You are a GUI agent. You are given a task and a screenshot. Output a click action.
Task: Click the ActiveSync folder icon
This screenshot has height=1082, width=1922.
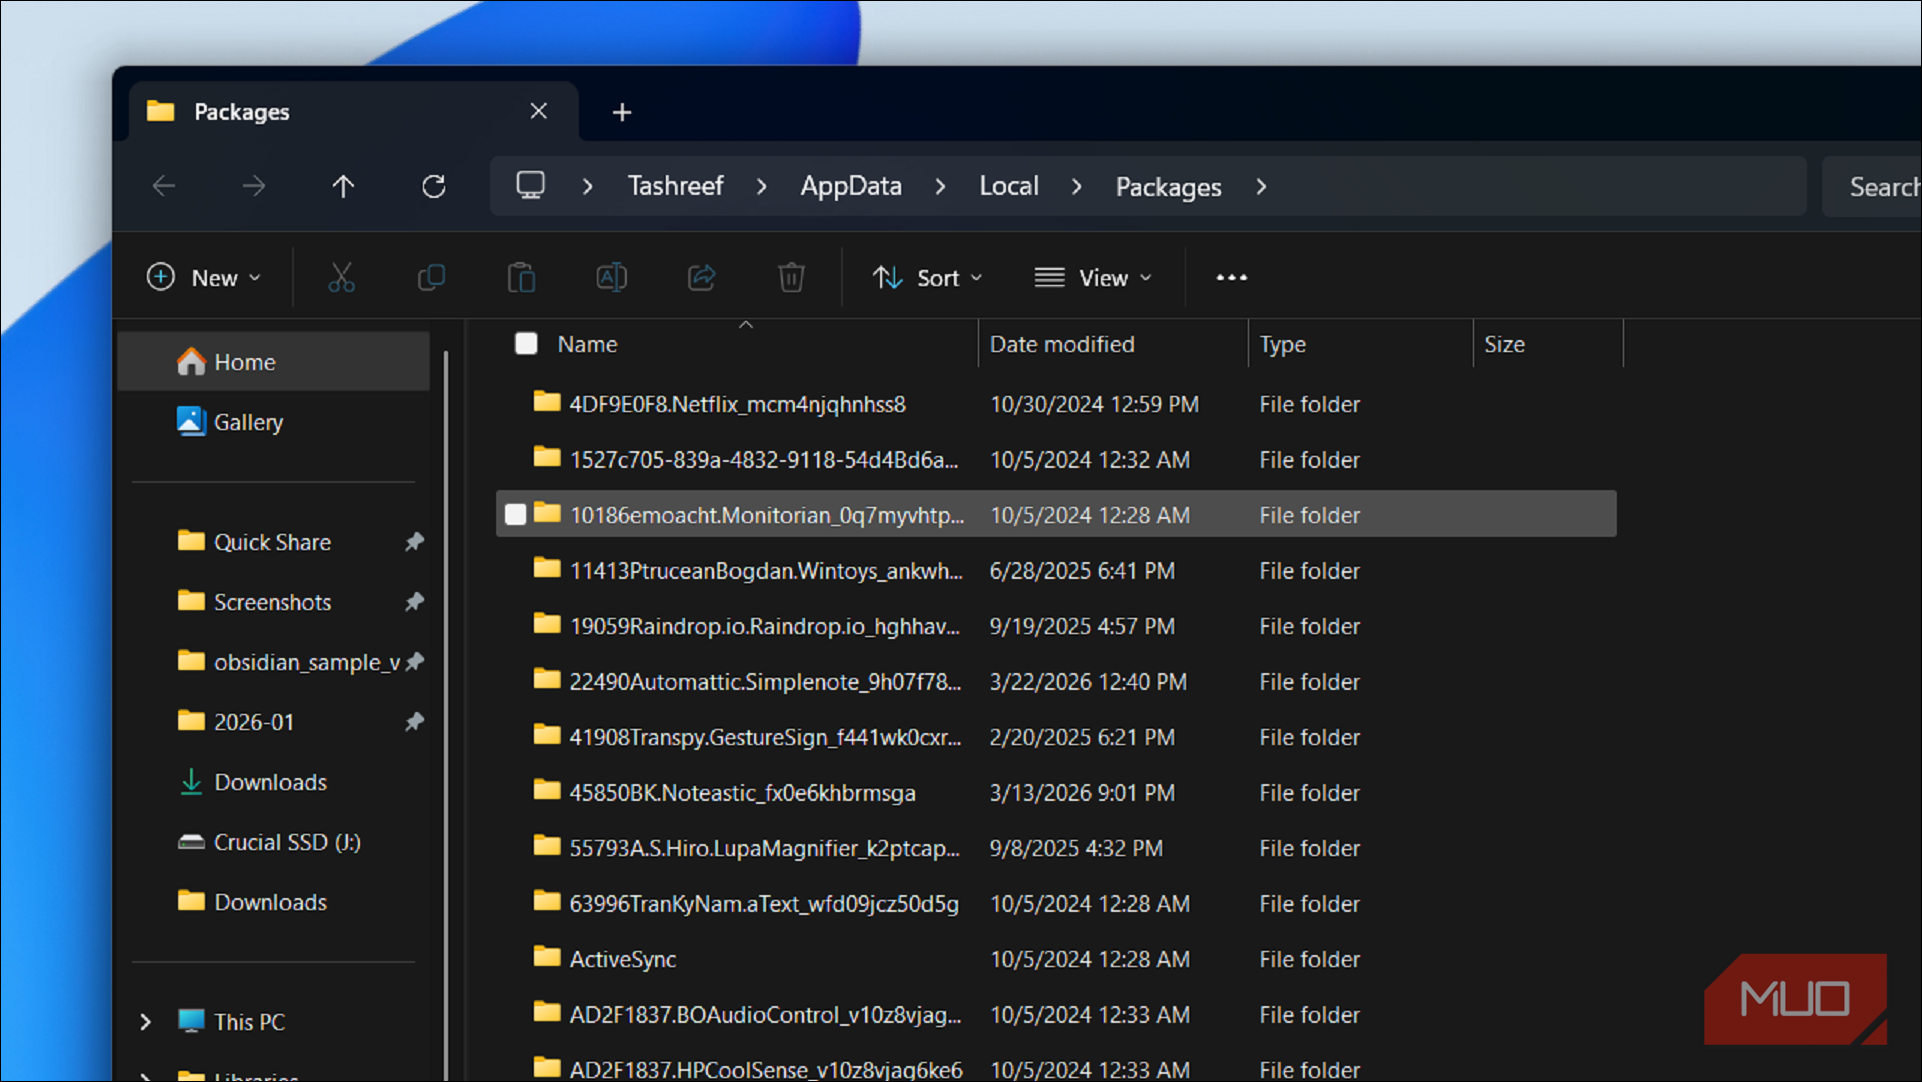(547, 957)
